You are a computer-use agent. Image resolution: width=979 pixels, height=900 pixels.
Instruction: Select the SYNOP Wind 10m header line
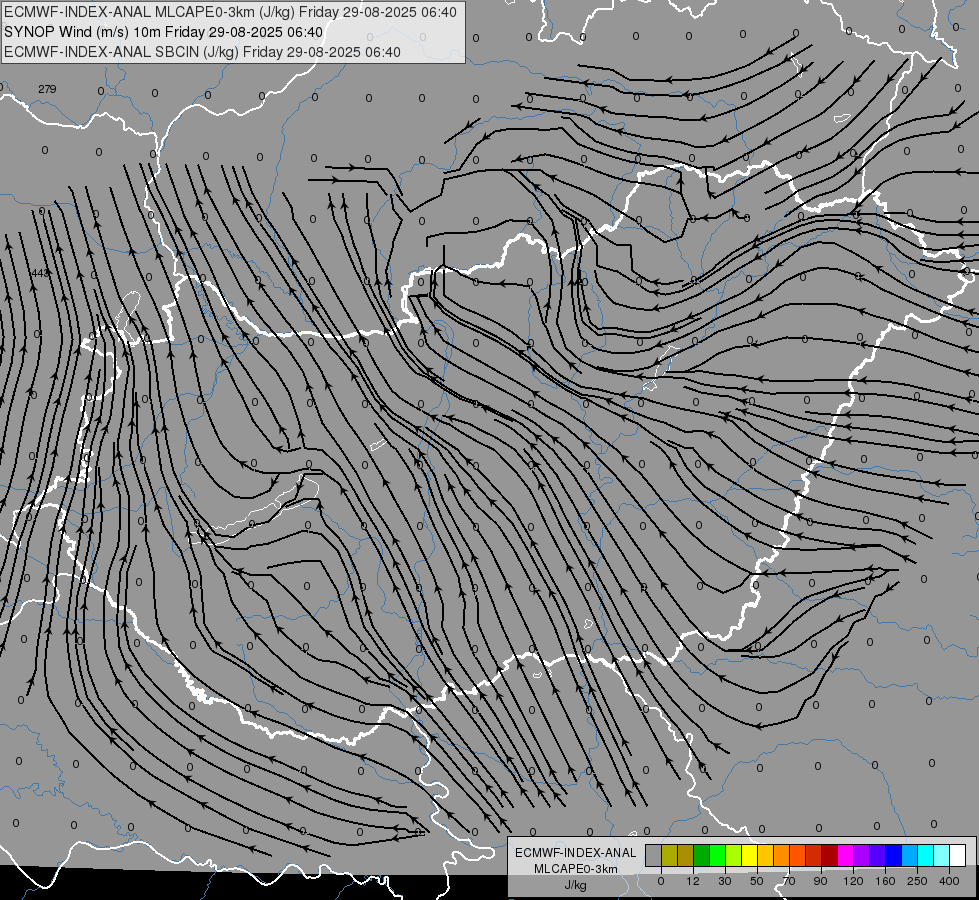pyautogui.click(x=164, y=32)
